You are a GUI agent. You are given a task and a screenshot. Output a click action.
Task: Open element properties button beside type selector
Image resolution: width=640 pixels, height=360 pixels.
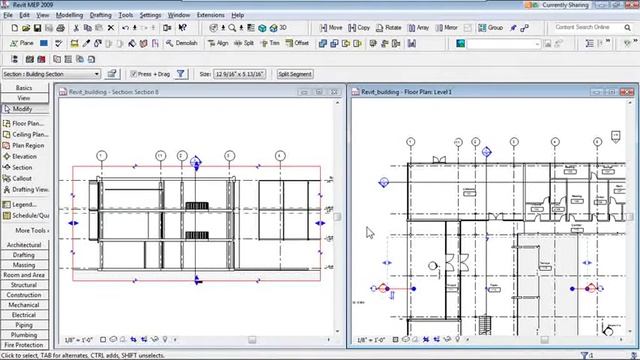pyautogui.click(x=111, y=74)
